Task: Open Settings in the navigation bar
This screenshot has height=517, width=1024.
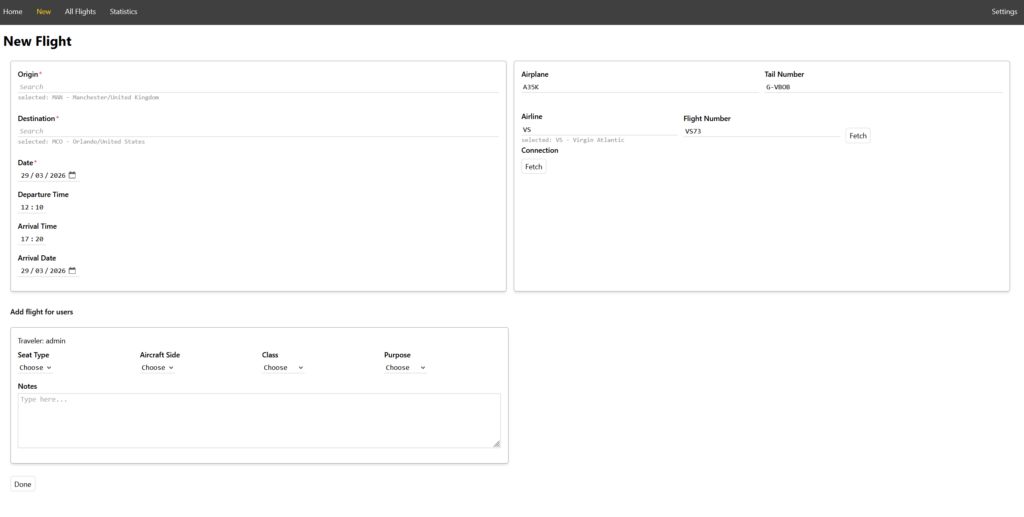Action: [1004, 11]
